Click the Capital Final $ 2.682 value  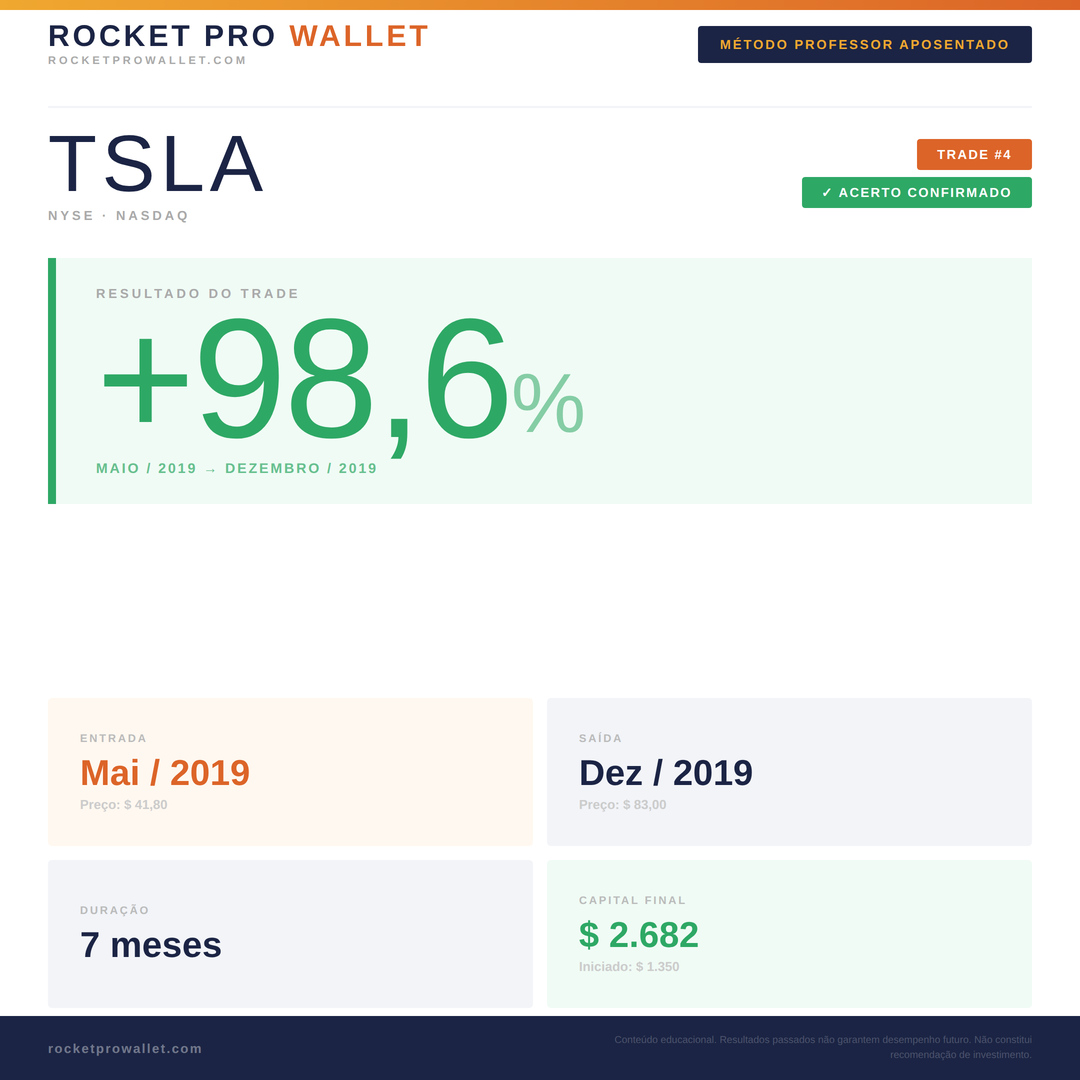pos(638,935)
